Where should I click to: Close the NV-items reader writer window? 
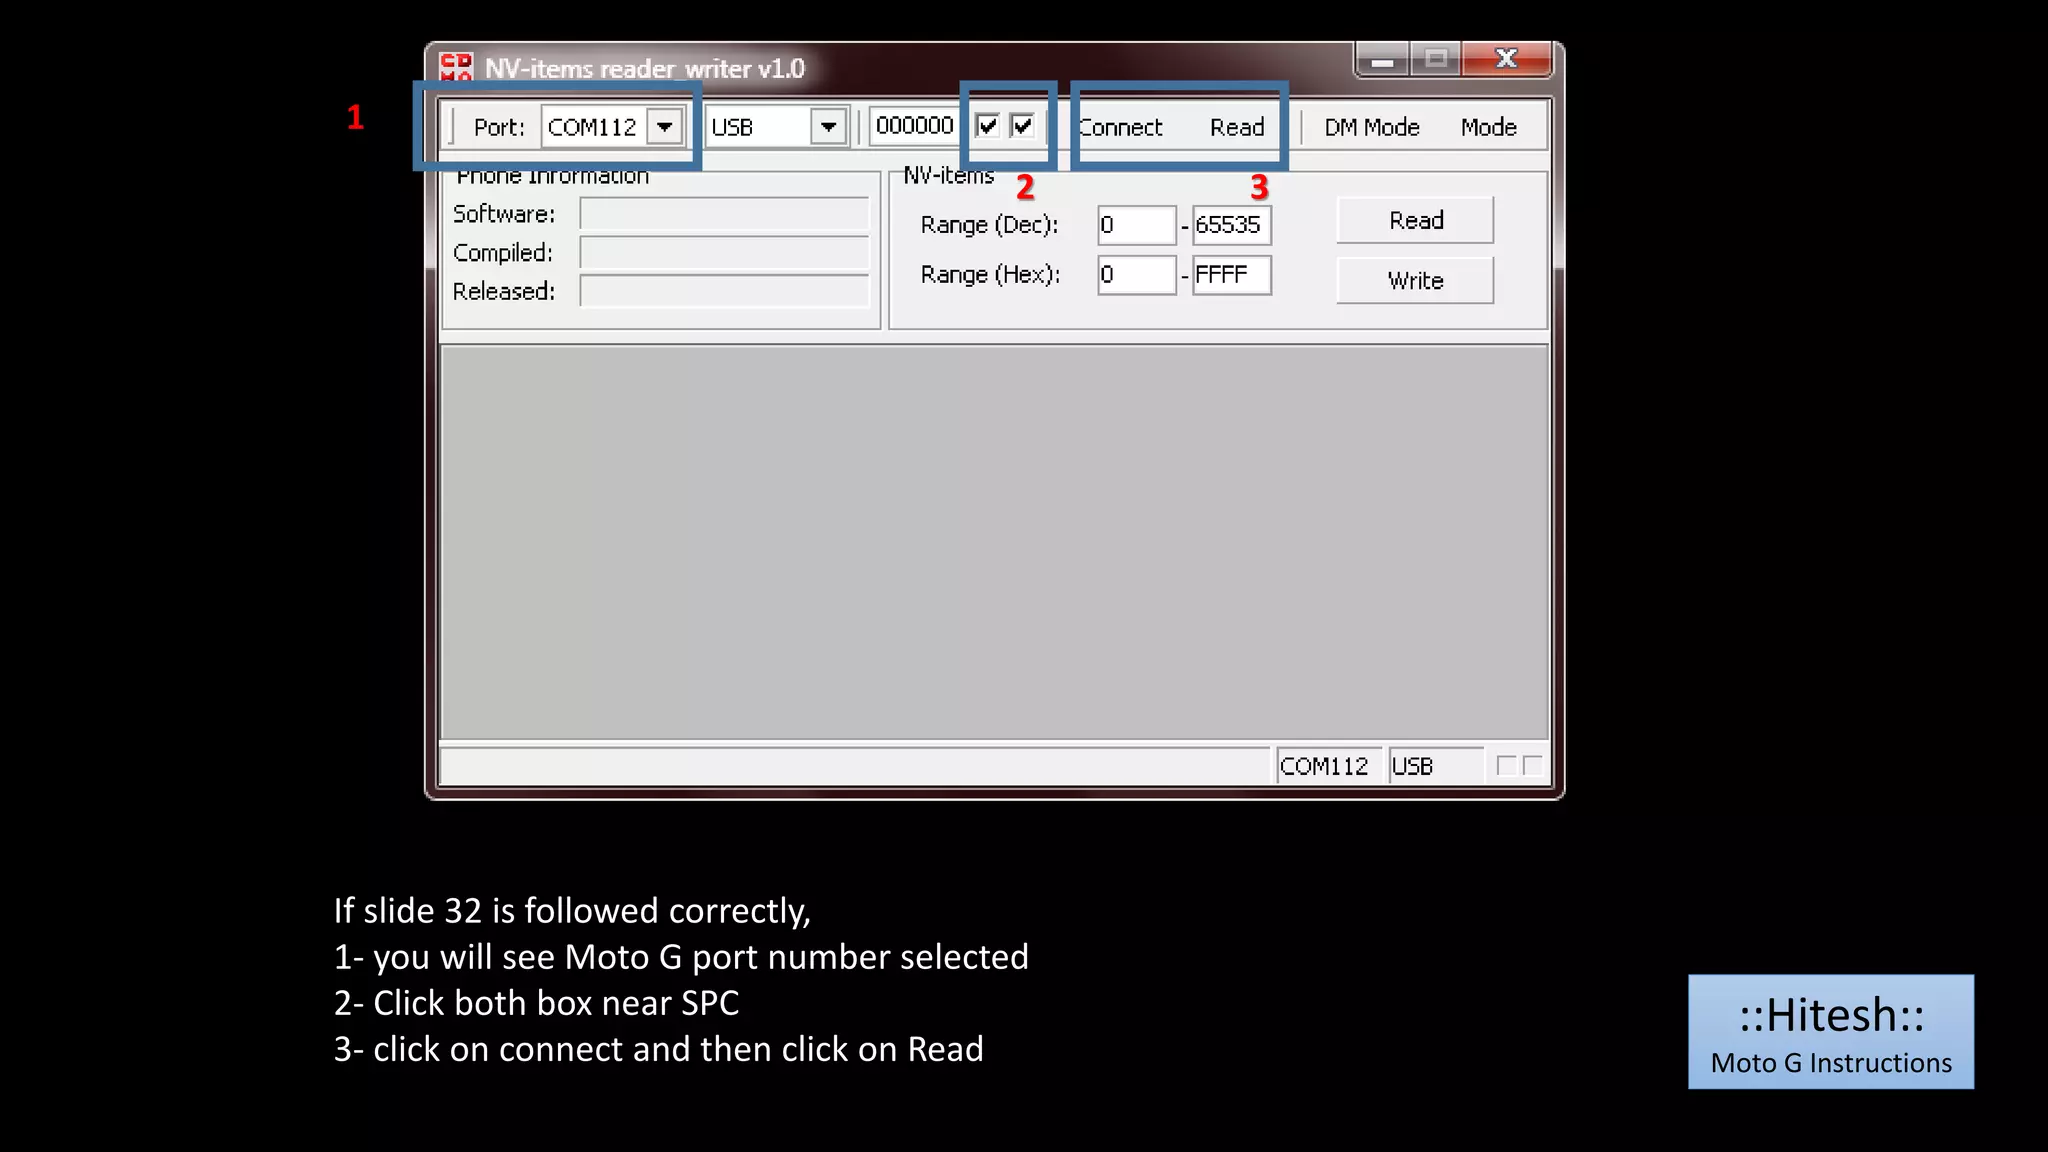[x=1506, y=60]
